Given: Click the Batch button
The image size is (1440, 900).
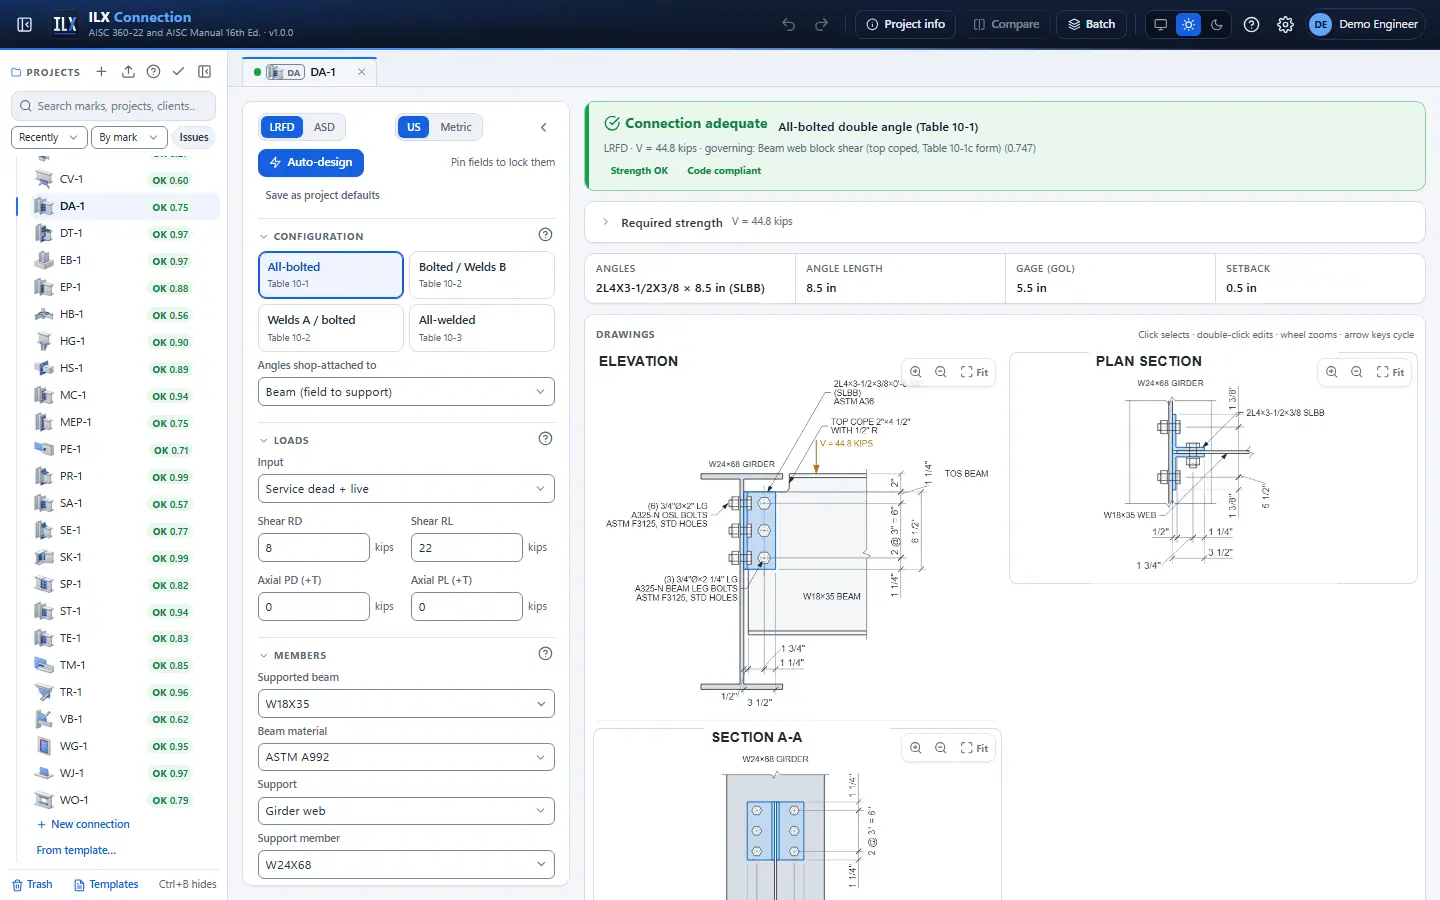Looking at the screenshot, I should pyautogui.click(x=1092, y=24).
